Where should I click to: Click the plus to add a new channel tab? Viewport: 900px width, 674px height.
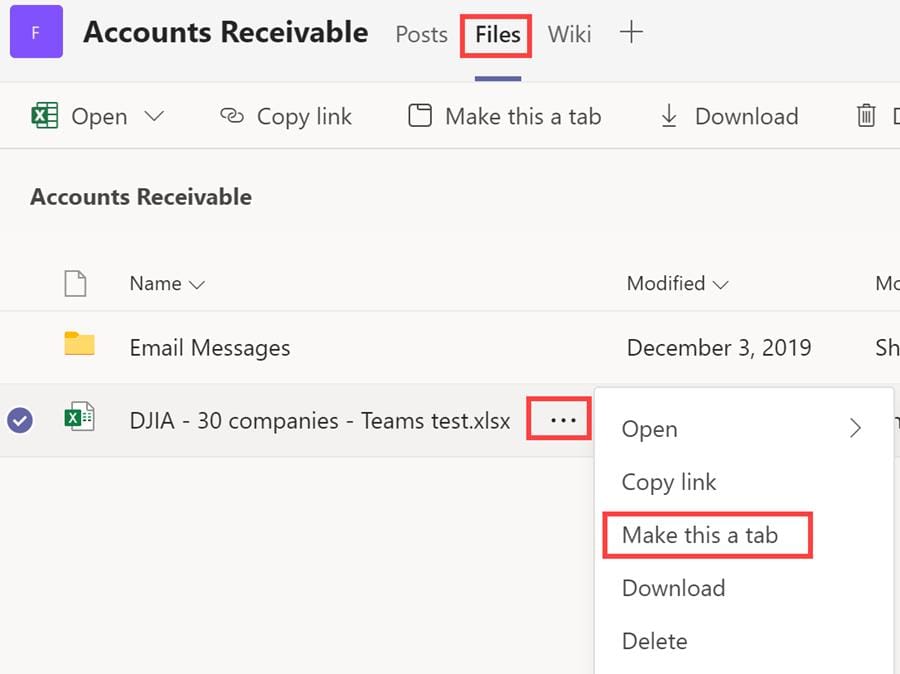pos(630,33)
